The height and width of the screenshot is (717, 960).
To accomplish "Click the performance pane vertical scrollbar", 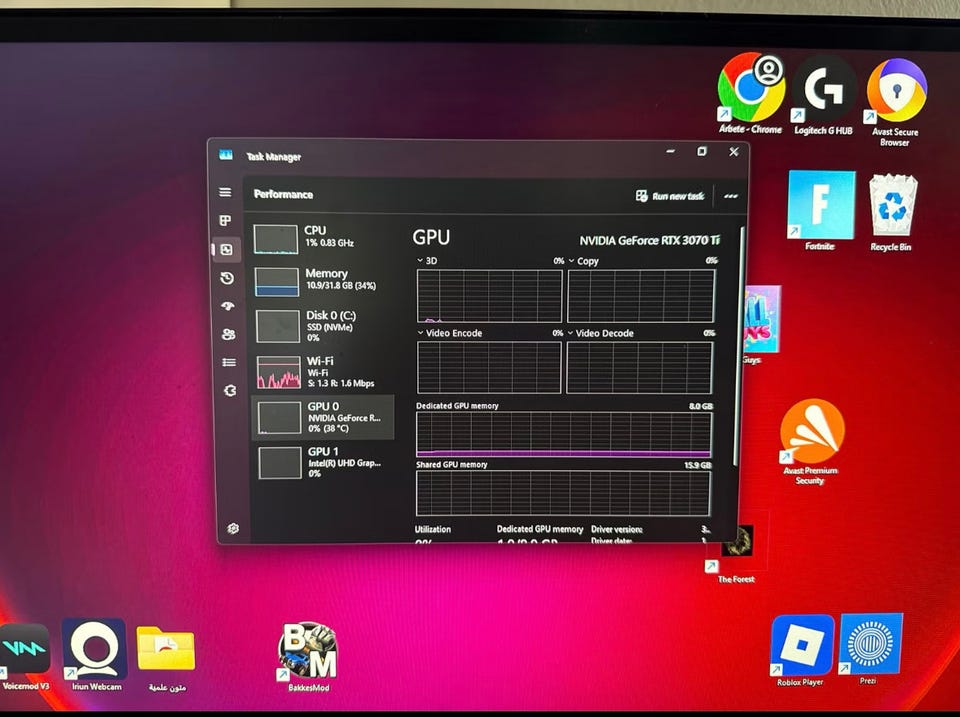I will tap(738, 346).
